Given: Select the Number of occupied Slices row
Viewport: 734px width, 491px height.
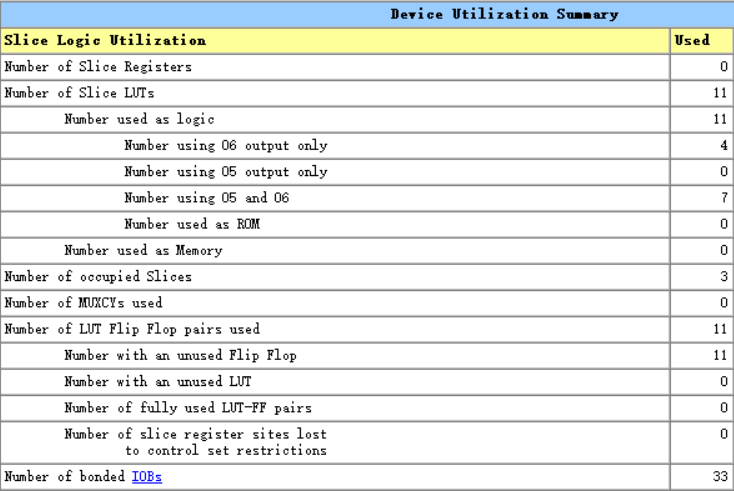Looking at the screenshot, I should 367,277.
